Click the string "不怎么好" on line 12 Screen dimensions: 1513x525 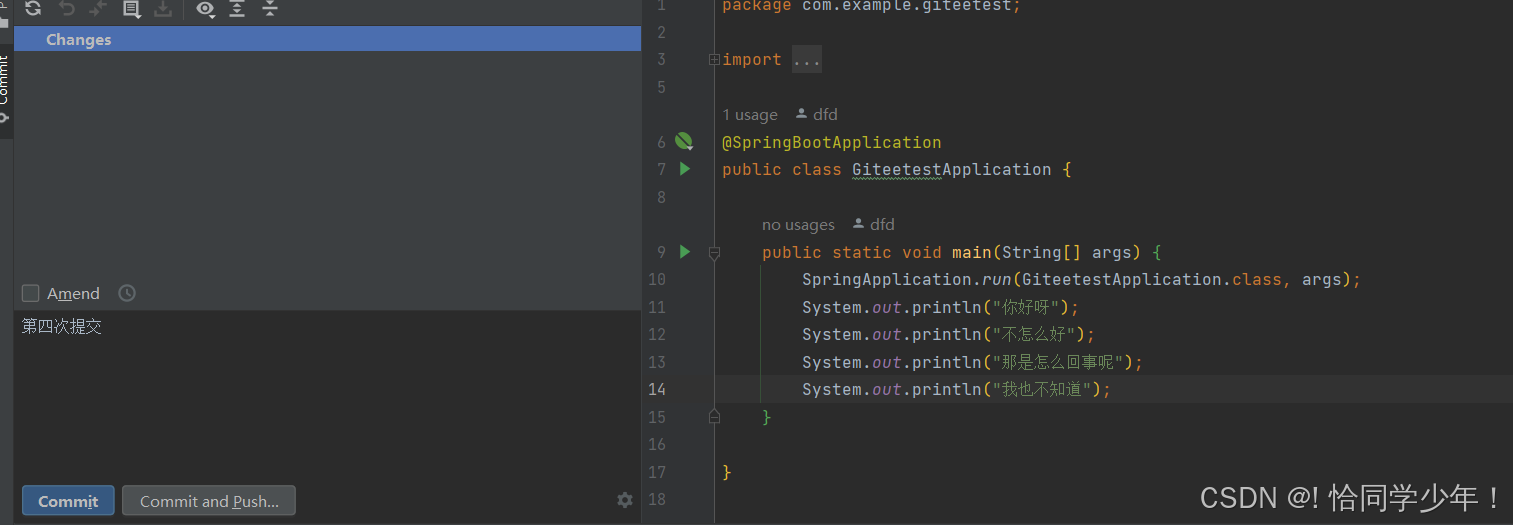(1039, 335)
